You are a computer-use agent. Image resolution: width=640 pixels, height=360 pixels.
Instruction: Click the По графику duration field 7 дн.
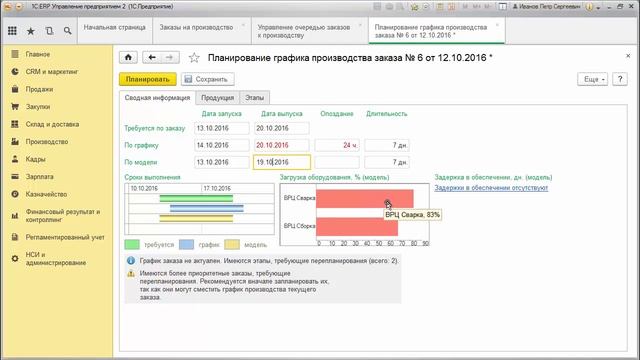click(x=387, y=145)
